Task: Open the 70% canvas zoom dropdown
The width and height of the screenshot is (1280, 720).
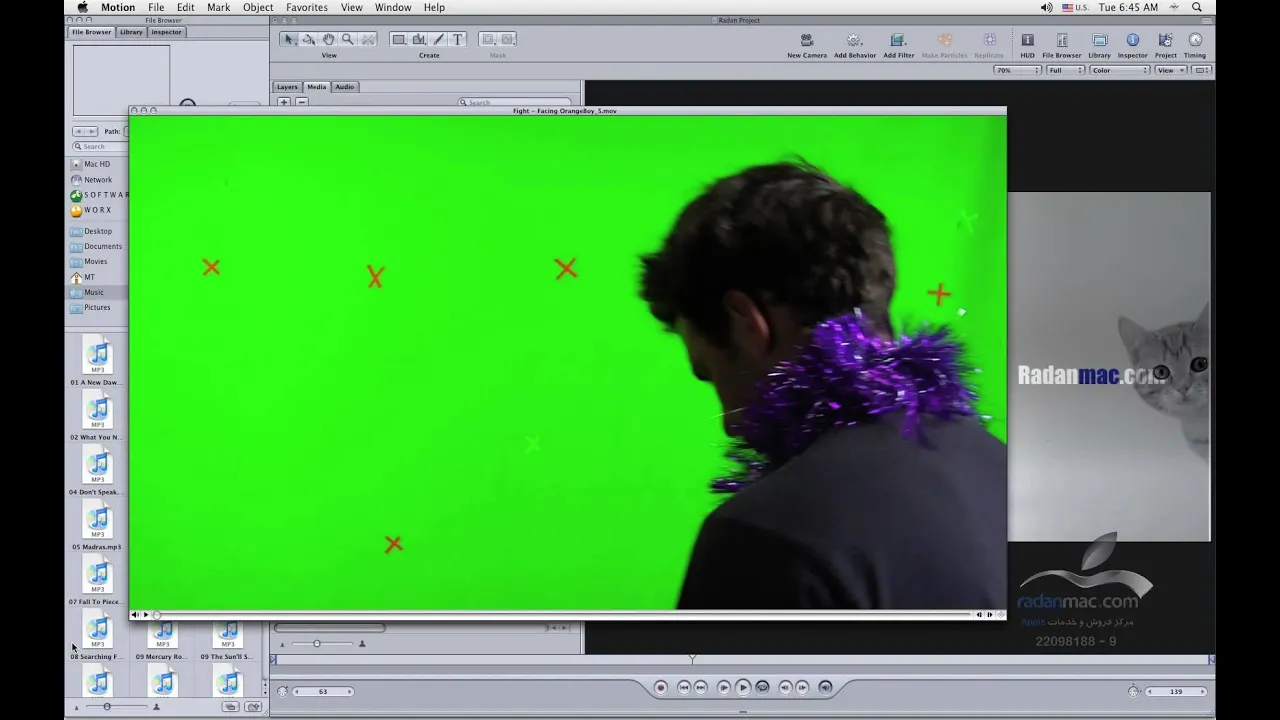Action: coord(1016,70)
